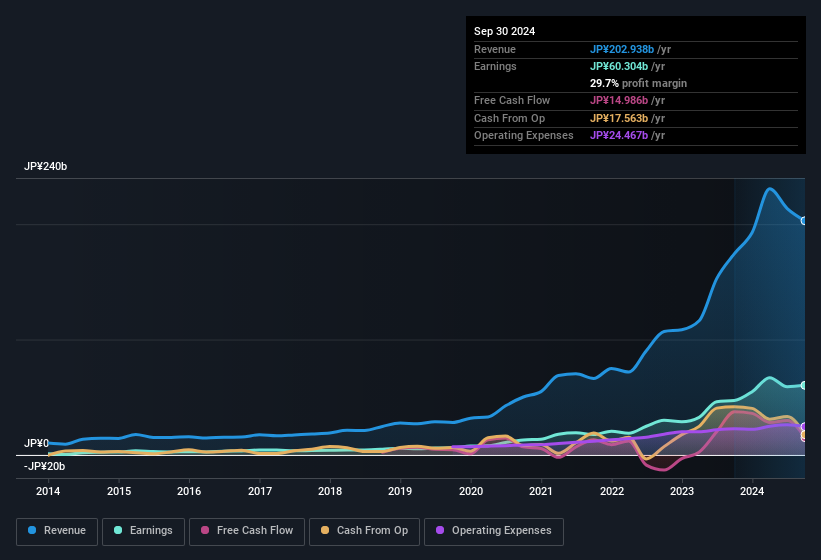Click the pink Free Cash Flow legend dot
The image size is (821, 560).
tap(206, 531)
